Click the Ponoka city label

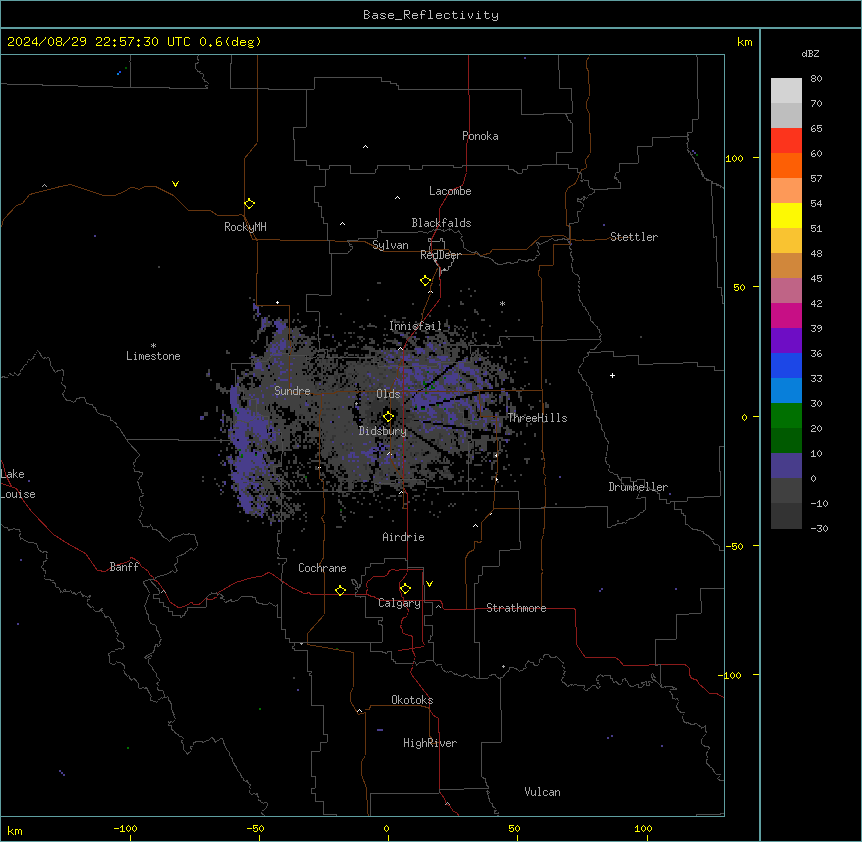480,136
